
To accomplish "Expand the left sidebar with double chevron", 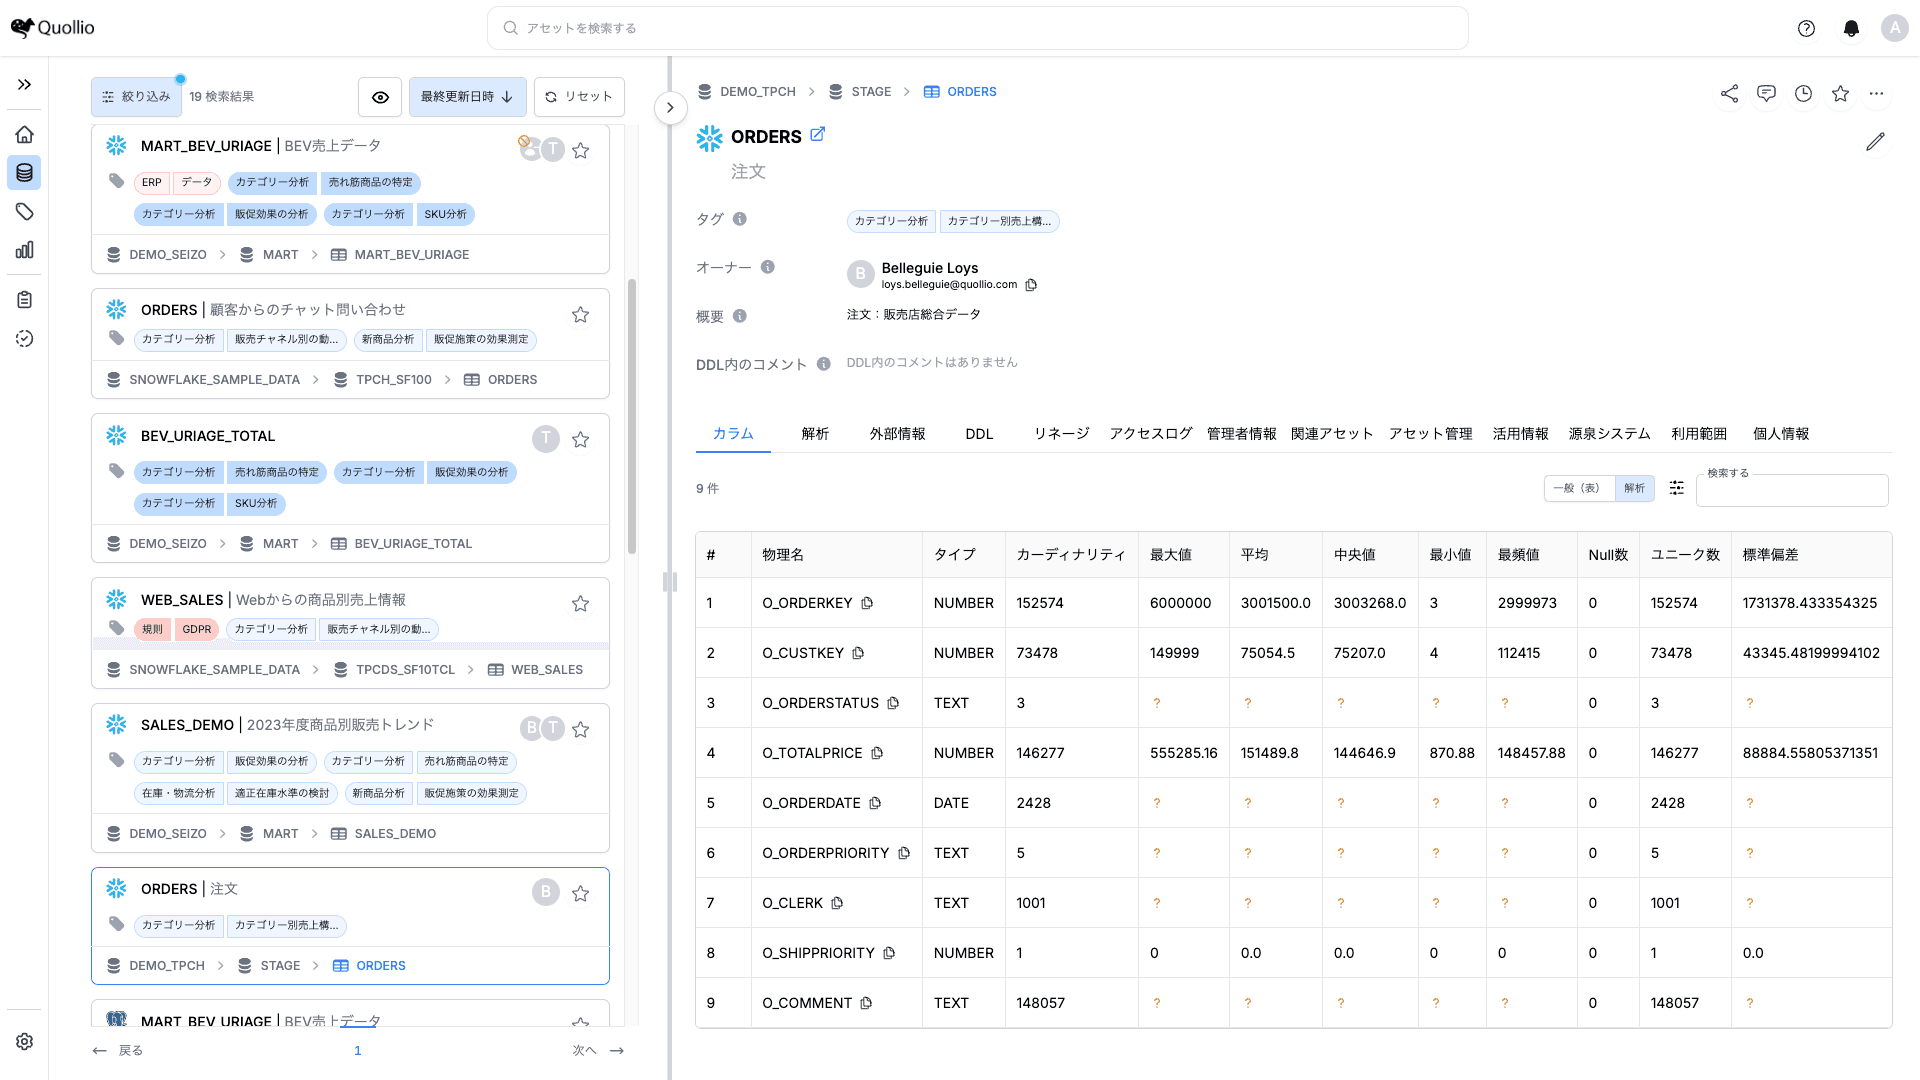I will [x=25, y=85].
